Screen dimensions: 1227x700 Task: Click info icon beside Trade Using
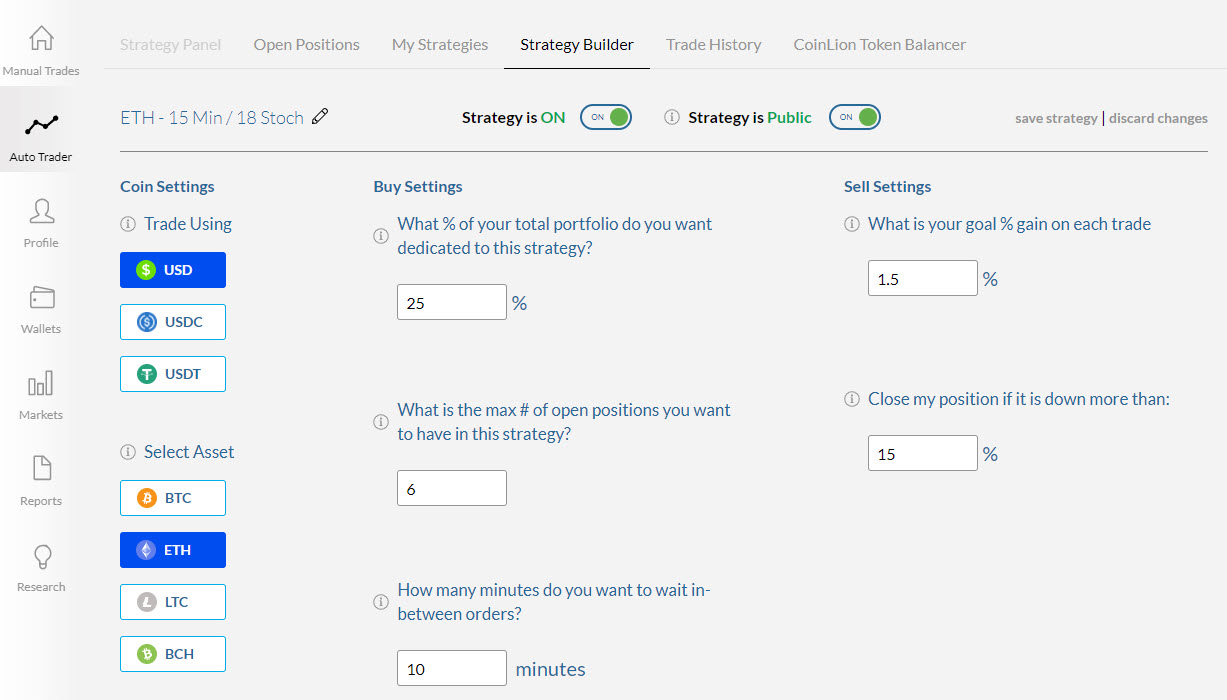(127, 224)
